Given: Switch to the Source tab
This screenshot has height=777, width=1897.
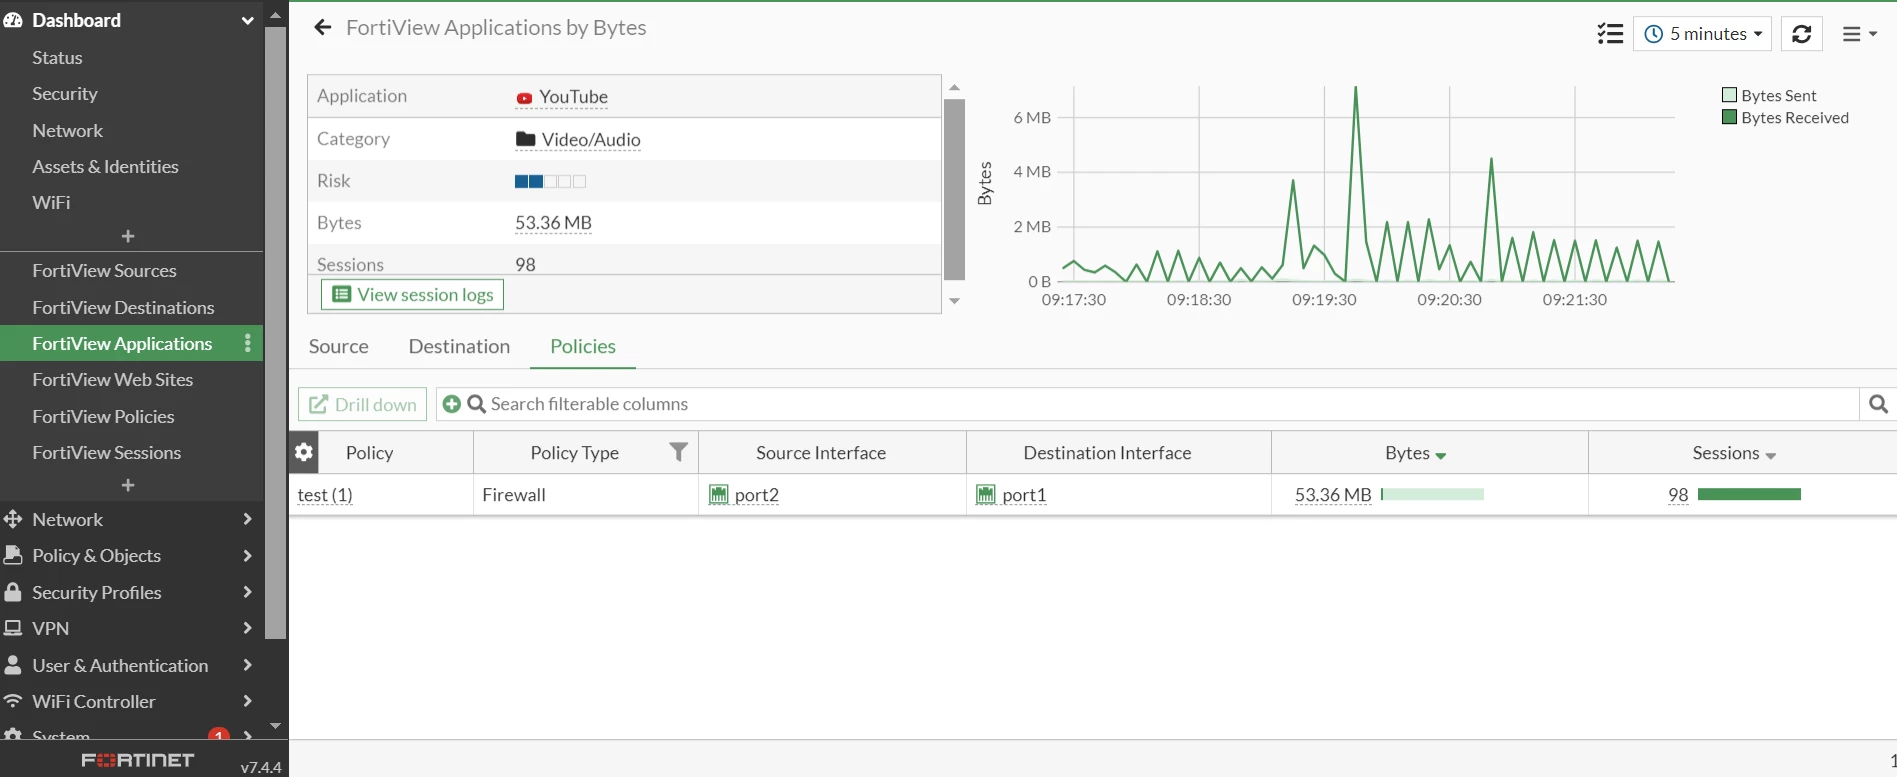Looking at the screenshot, I should pos(339,346).
